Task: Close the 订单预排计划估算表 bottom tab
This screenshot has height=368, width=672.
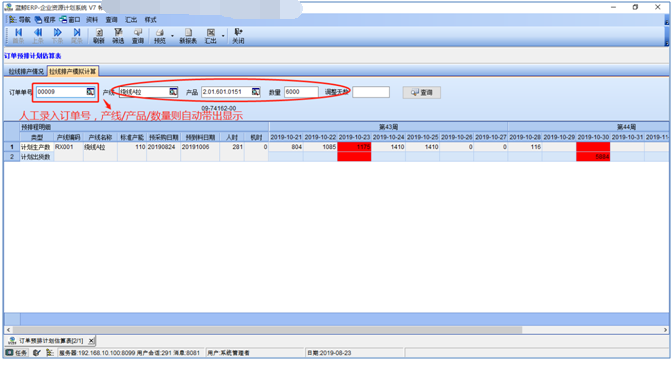Action: (91, 341)
